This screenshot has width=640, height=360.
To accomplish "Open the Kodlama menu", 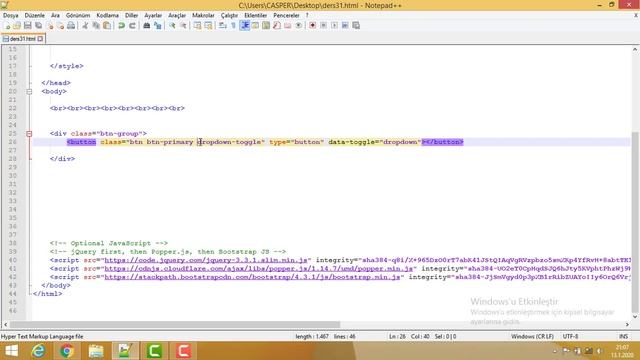I will tap(107, 16).
